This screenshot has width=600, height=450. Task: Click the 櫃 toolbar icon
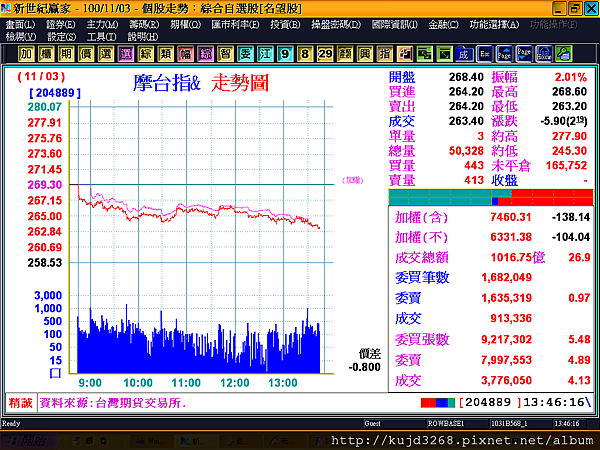point(46,54)
